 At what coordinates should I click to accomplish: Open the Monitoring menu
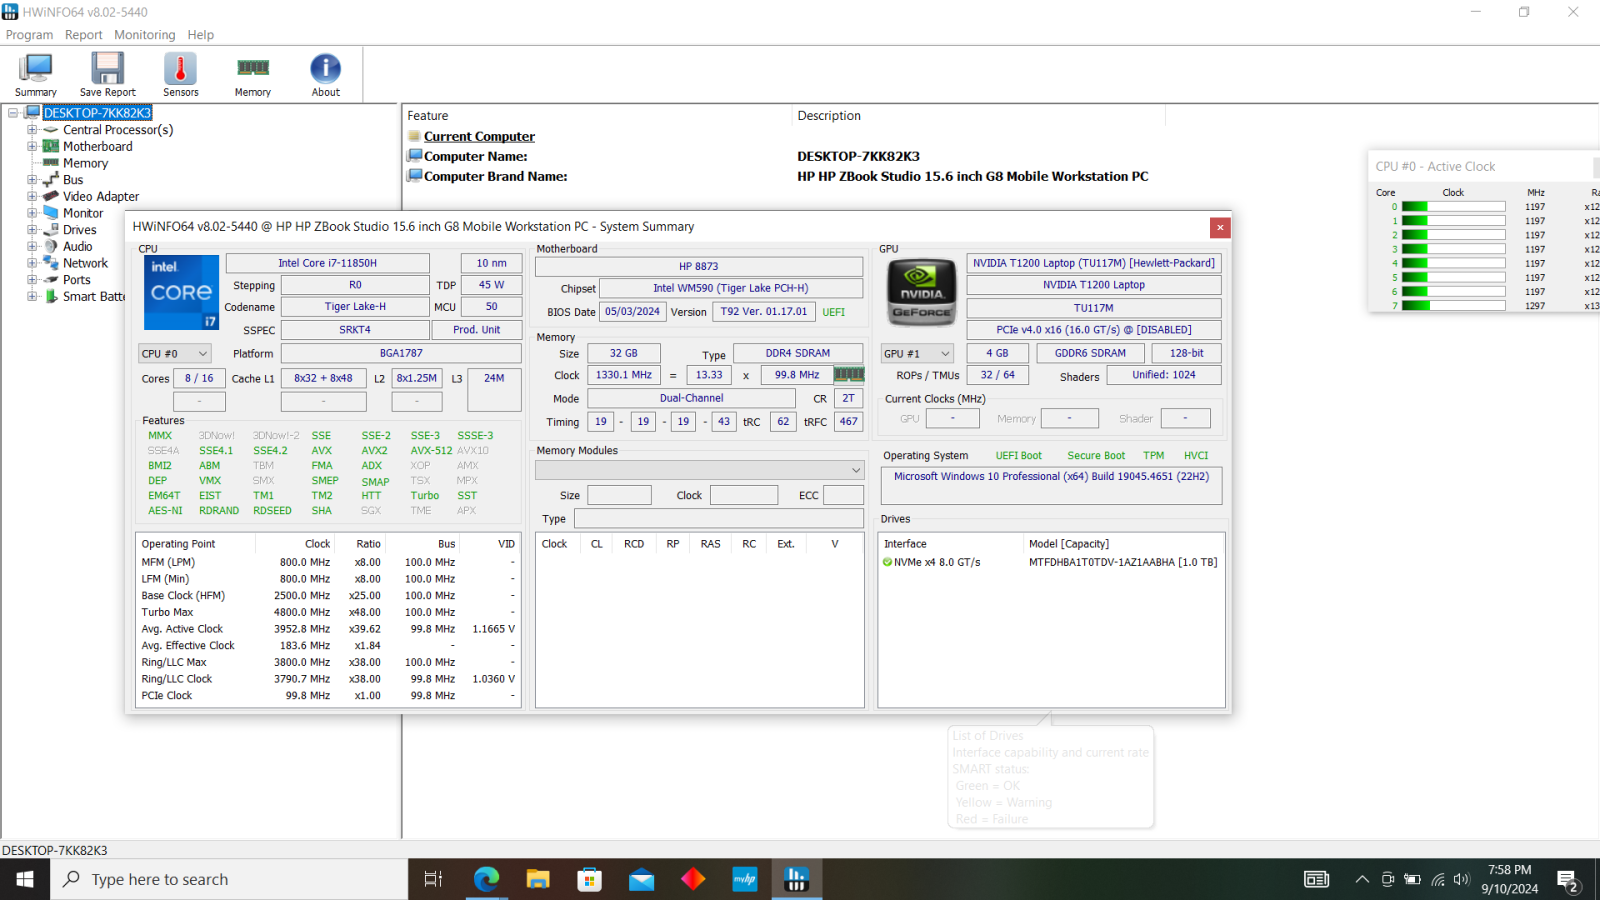pos(145,35)
